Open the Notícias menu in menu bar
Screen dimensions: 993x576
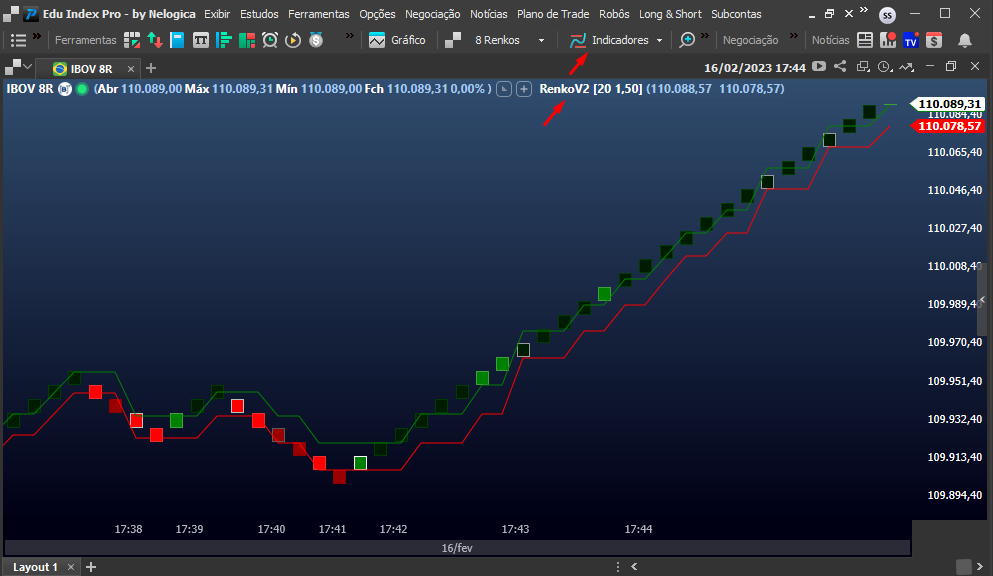point(488,14)
